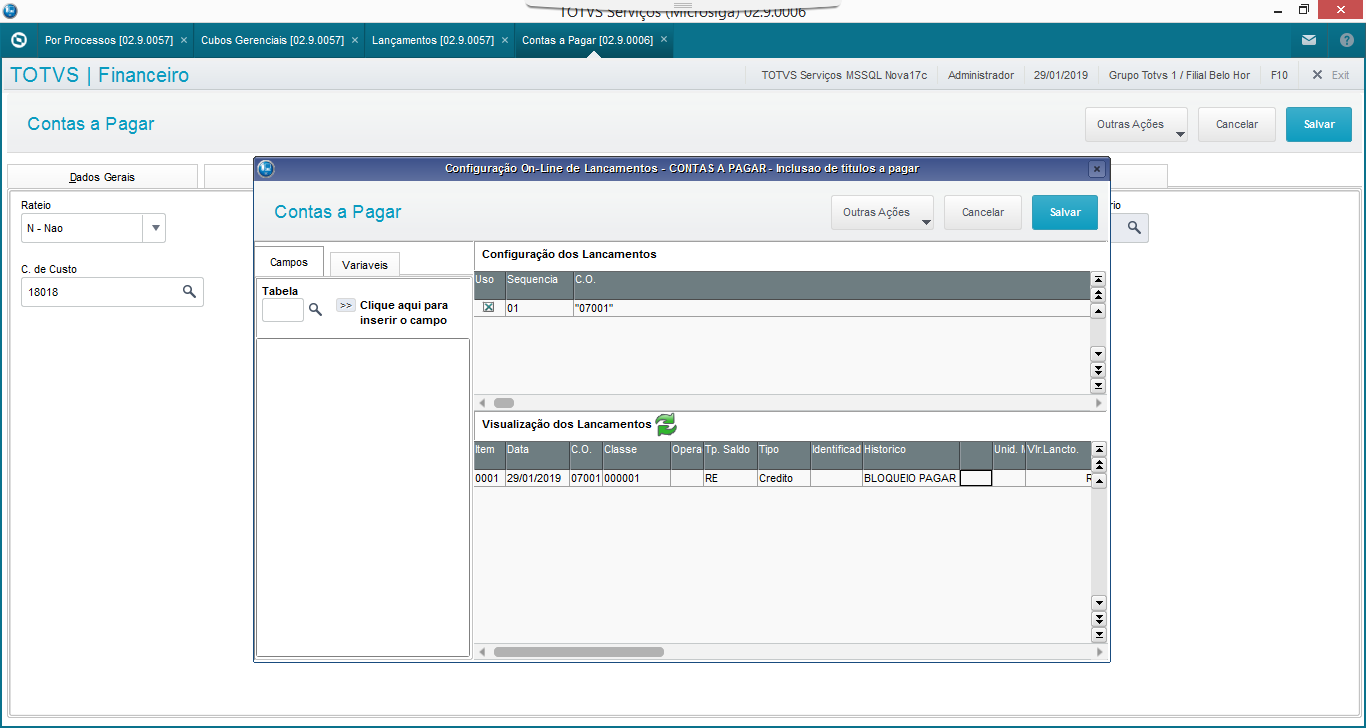This screenshot has height=728, width=1366.
Task: Move down one row in Visualização grid
Action: point(1099,603)
